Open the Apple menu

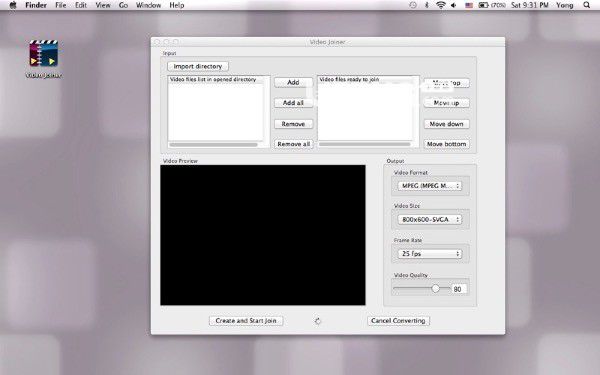point(13,5)
